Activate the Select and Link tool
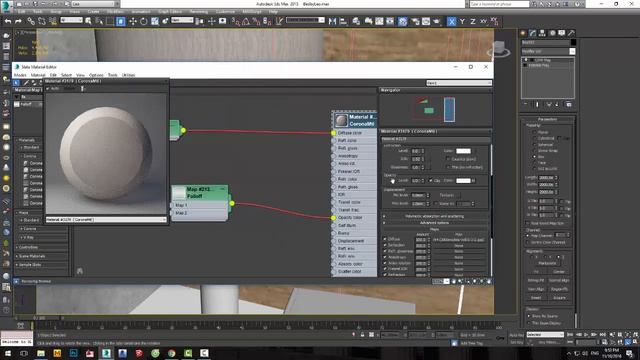Image resolution: width=640 pixels, height=360 pixels. pyautogui.click(x=31, y=21)
